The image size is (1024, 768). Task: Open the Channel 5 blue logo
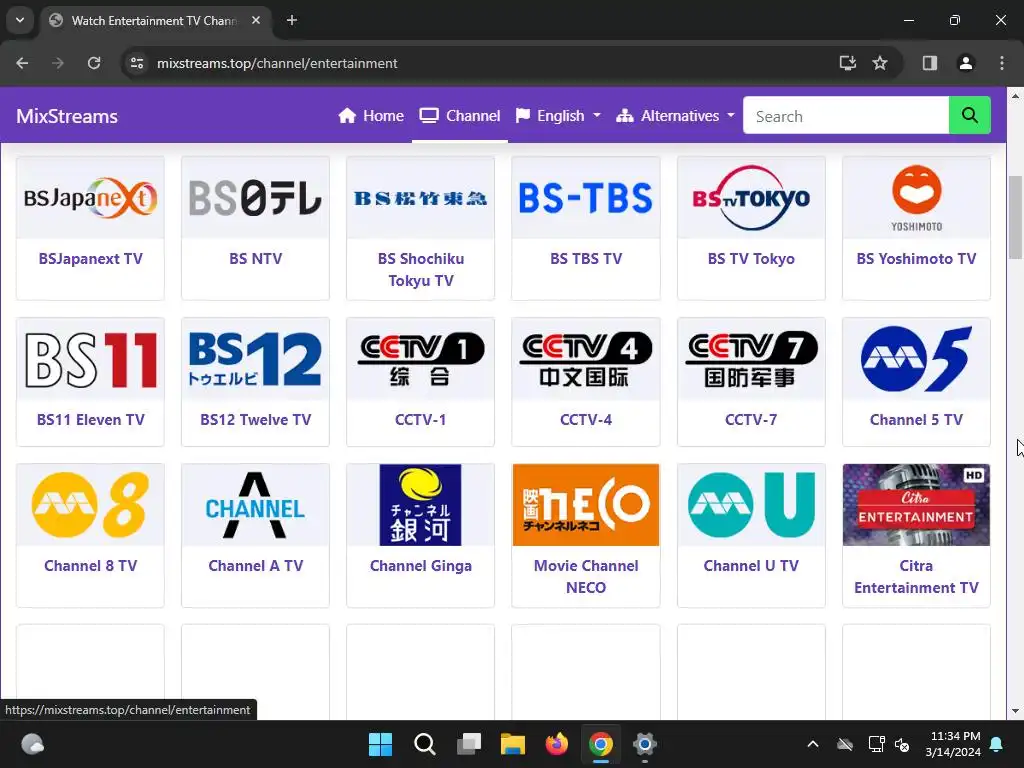click(x=916, y=359)
